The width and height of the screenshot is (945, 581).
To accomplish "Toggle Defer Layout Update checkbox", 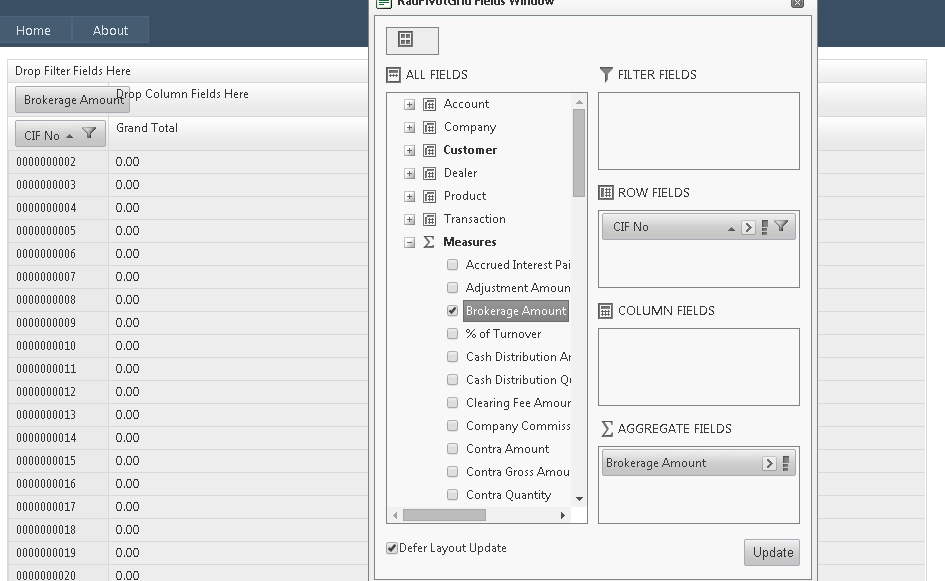I will 392,548.
